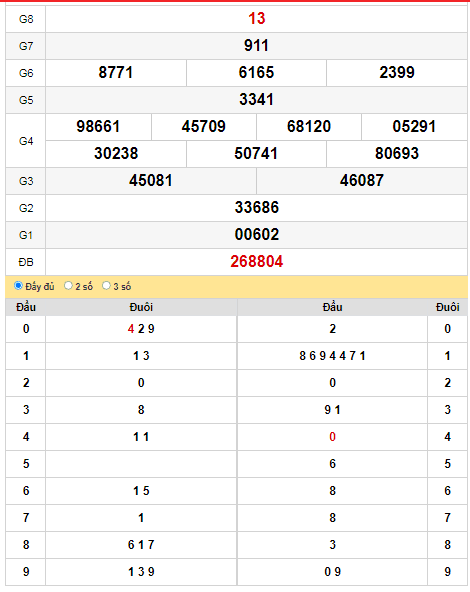Click the G6 number 2399
Viewport: 470px width, 592px height.
click(x=397, y=72)
